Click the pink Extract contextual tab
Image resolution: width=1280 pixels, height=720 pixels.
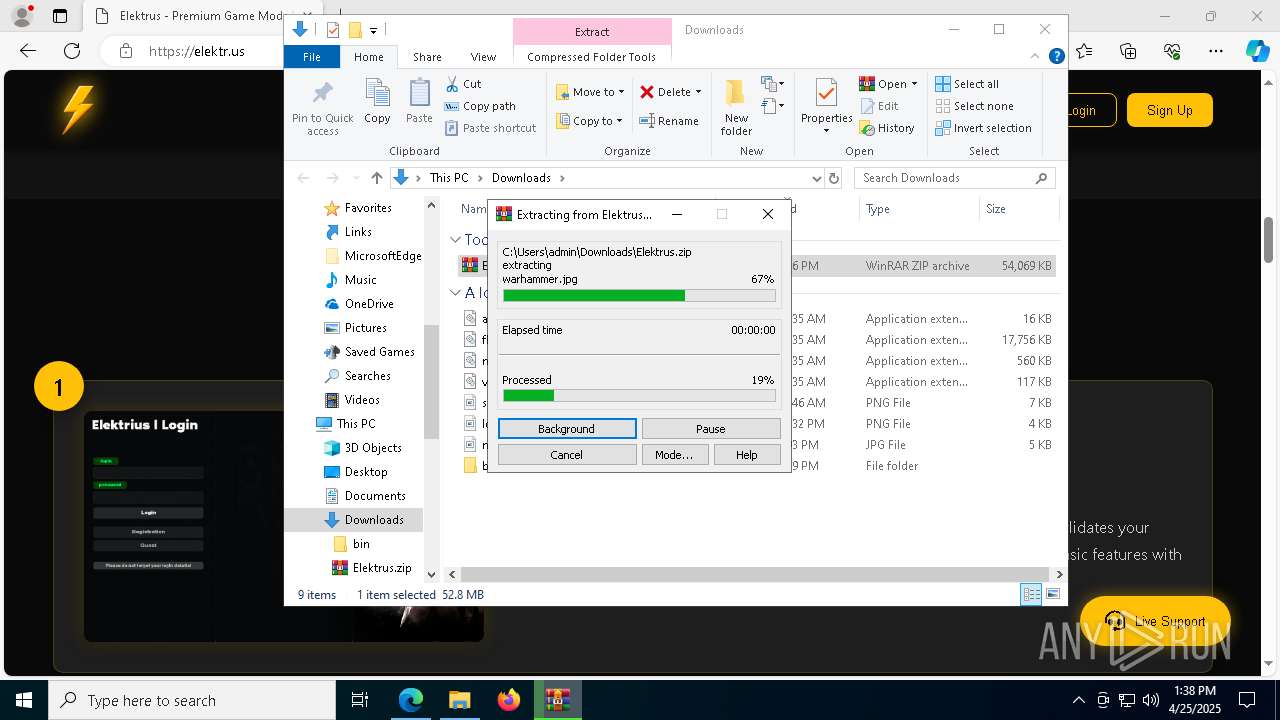(x=592, y=31)
